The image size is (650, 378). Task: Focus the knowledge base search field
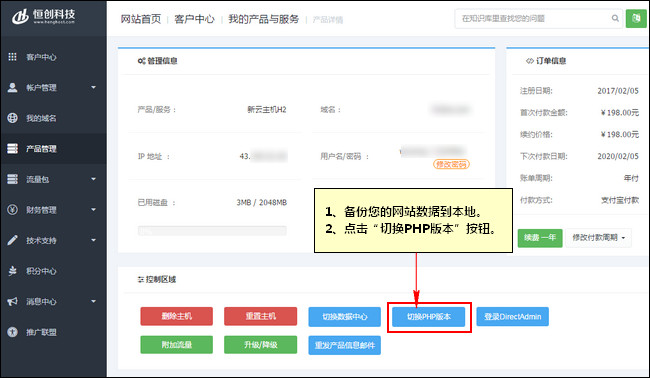click(533, 19)
